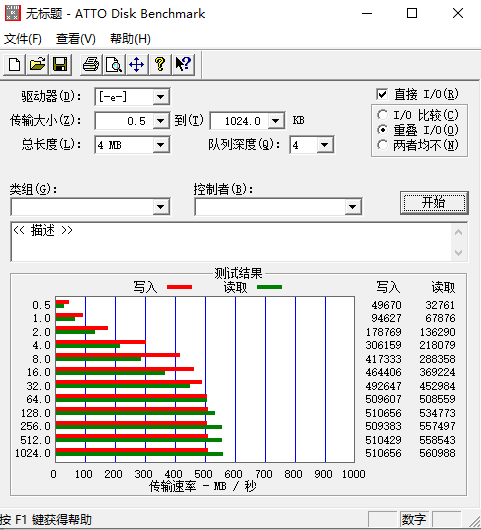Open About via question mark icon
The width and height of the screenshot is (481, 530).
(160, 64)
